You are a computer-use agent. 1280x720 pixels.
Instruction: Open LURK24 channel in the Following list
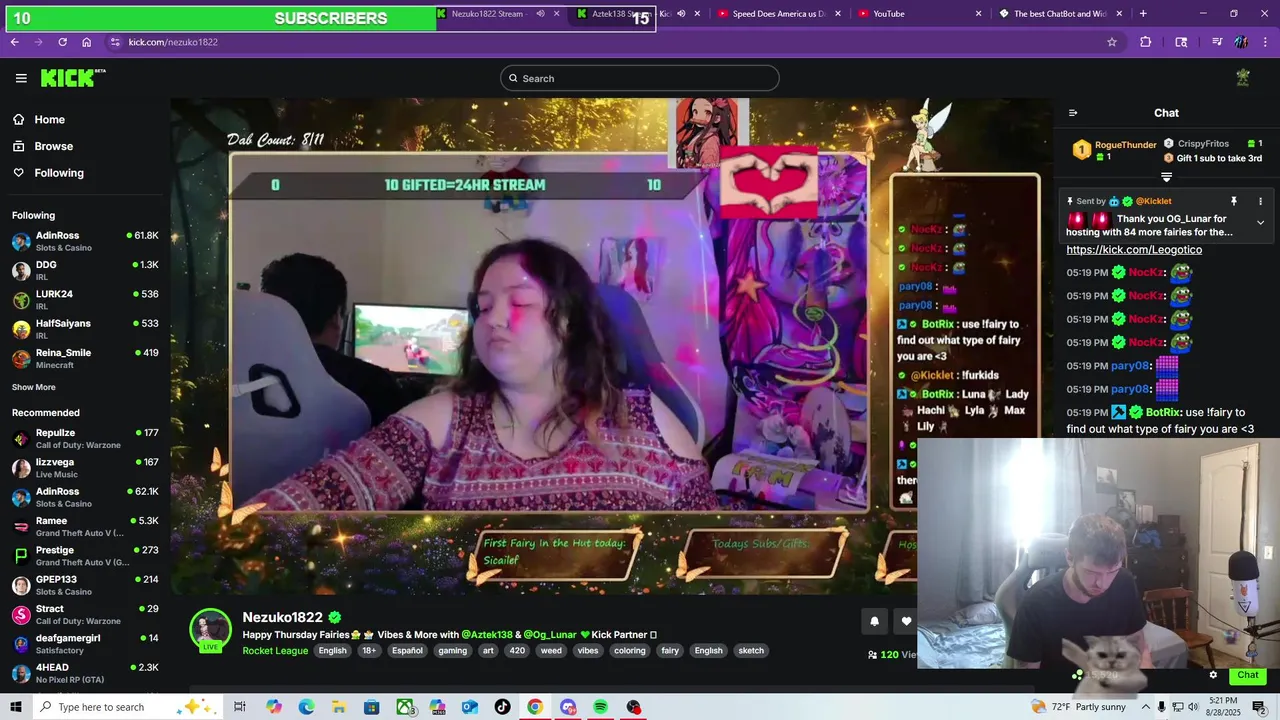pyautogui.click(x=85, y=300)
